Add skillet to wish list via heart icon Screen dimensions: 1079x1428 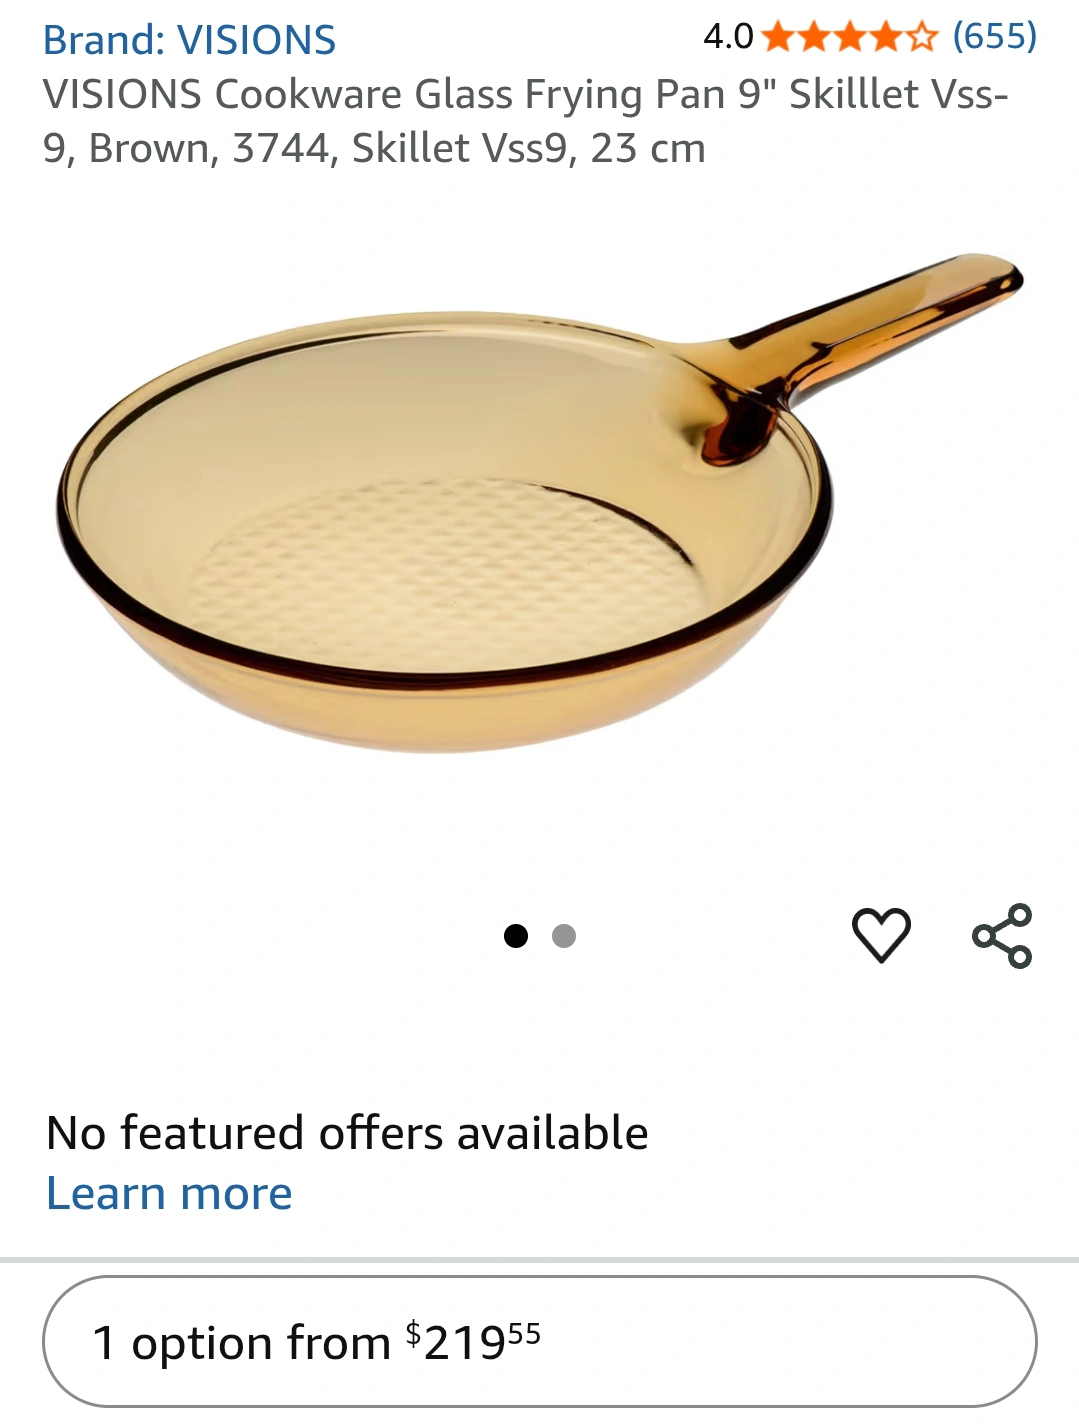pyautogui.click(x=881, y=935)
